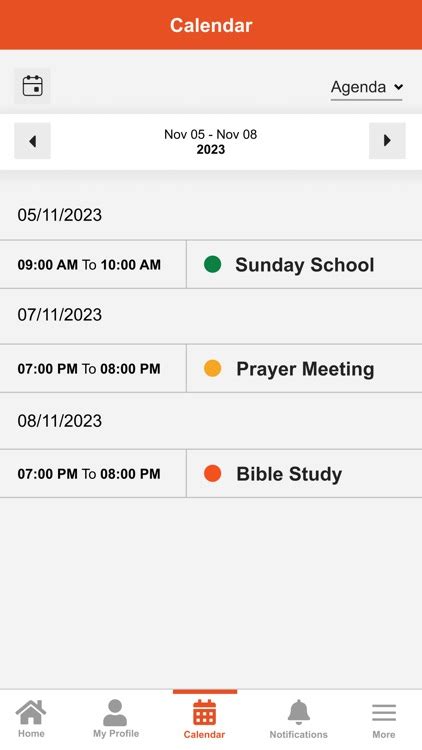Click the orange dot beside Bible Study

(x=212, y=474)
